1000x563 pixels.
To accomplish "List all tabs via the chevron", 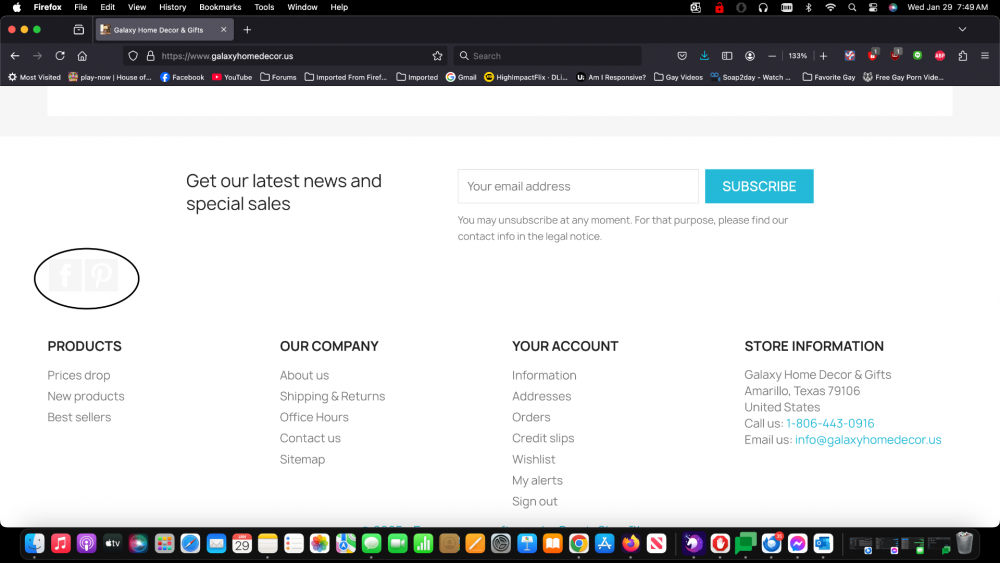I will point(962,30).
